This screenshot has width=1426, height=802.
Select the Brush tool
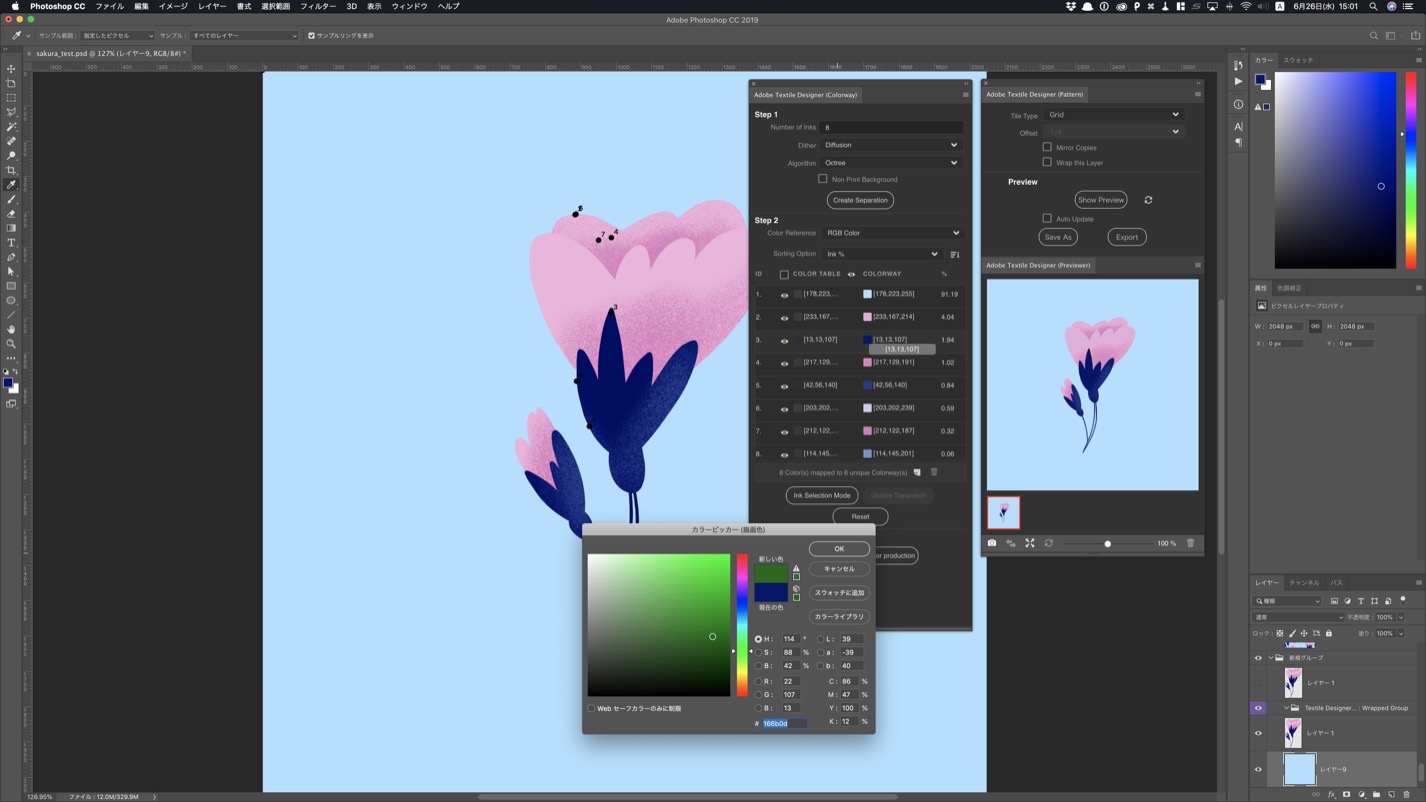11,199
